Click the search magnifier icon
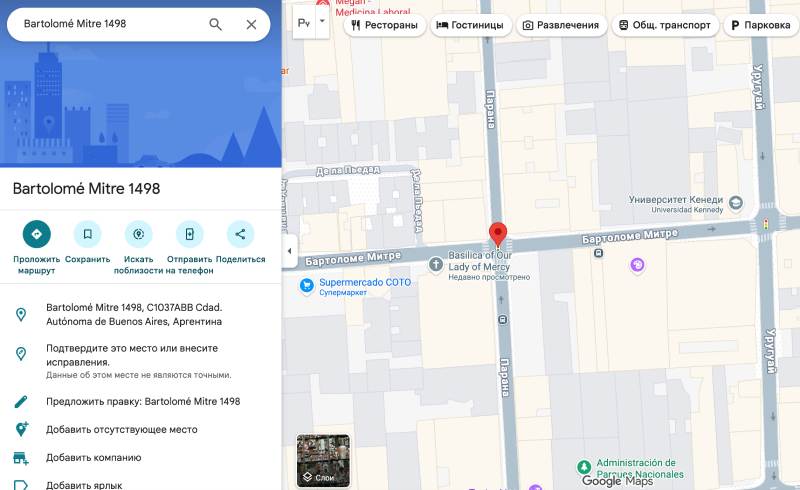This screenshot has height=490, width=800. 215,24
